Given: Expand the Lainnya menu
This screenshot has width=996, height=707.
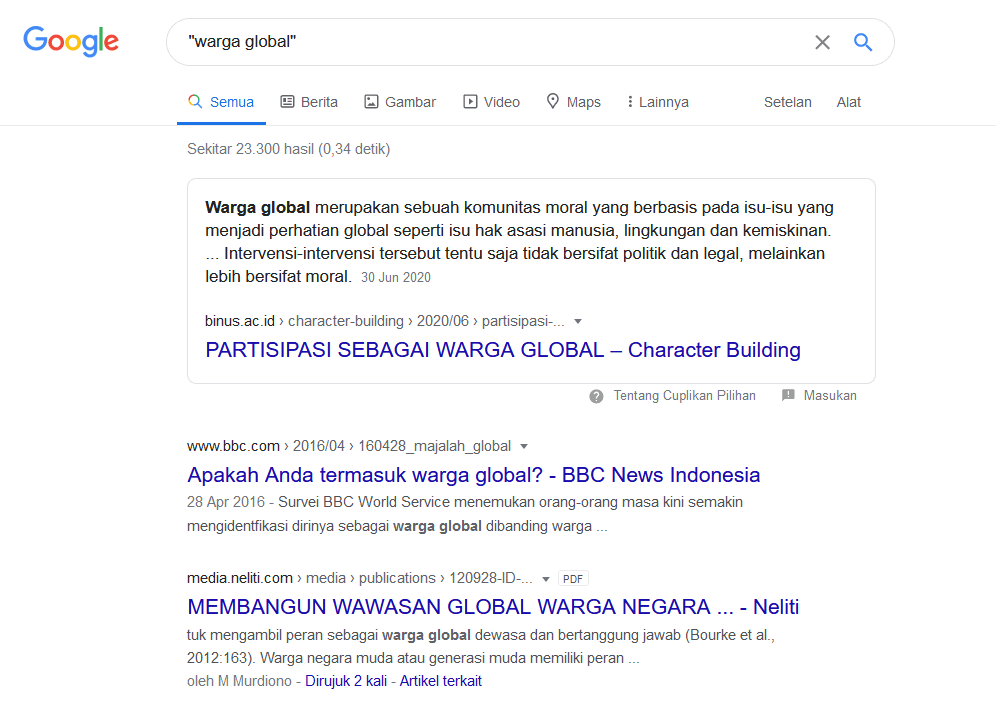Looking at the screenshot, I should [x=658, y=102].
